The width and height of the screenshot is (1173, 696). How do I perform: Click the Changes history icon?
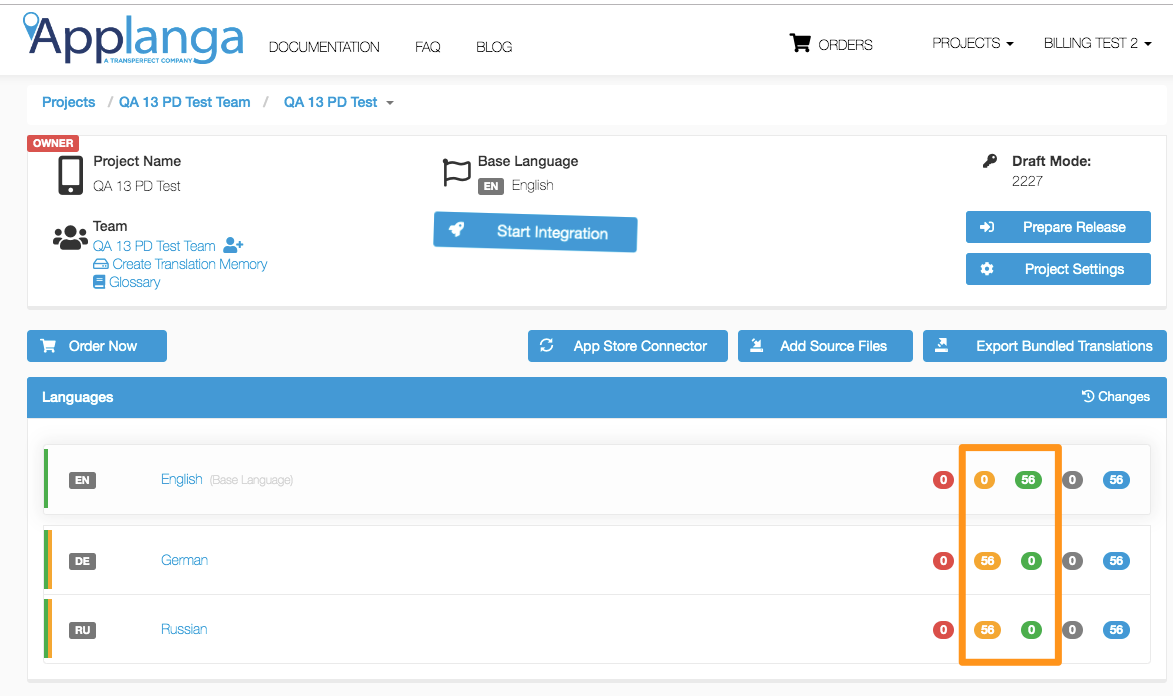[x=1088, y=397]
